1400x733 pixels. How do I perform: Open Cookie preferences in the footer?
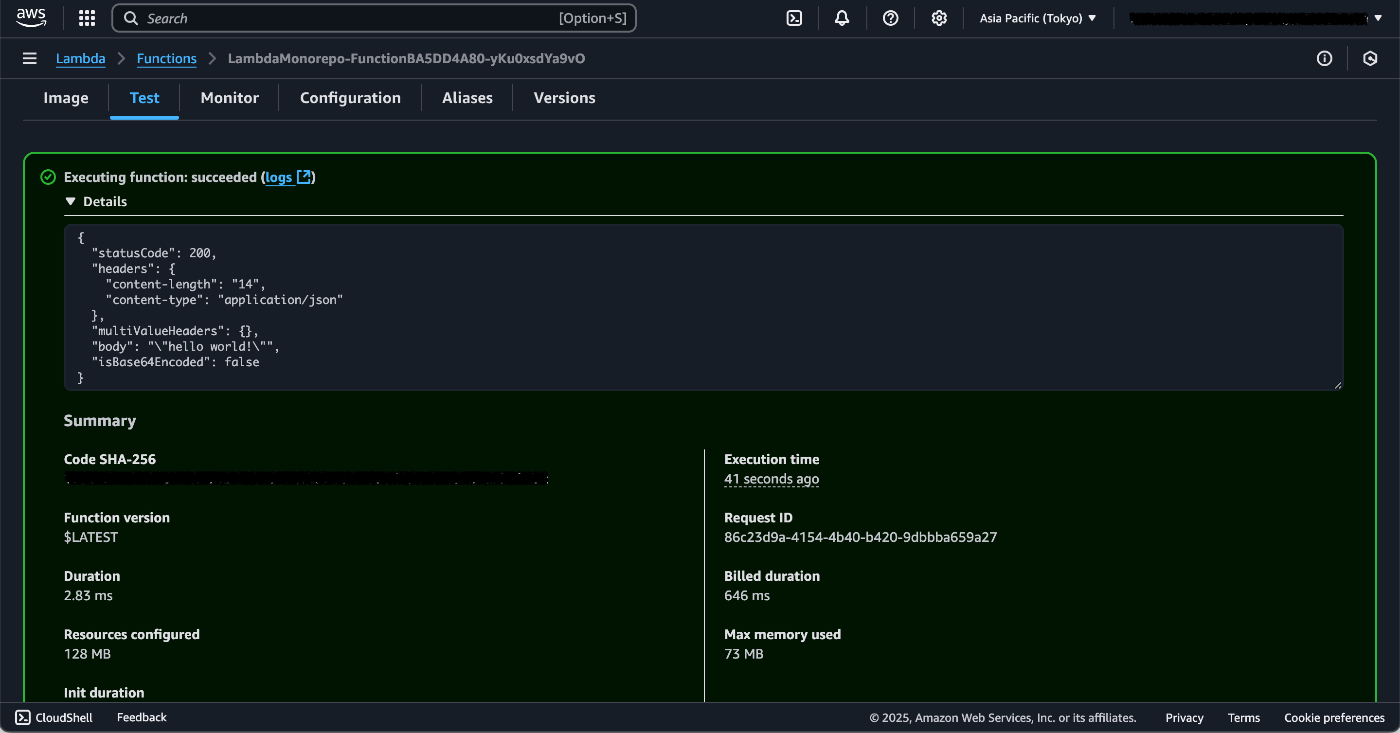click(x=1334, y=717)
